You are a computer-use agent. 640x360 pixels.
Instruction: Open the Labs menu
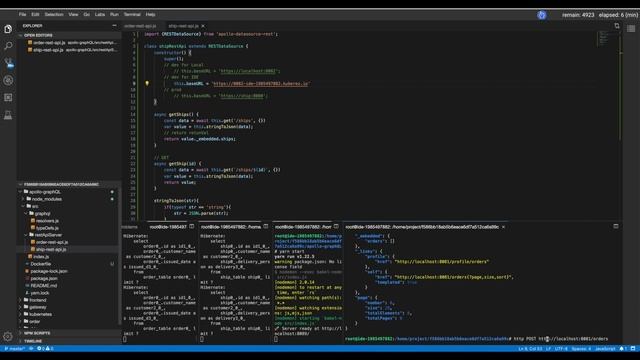(x=100, y=14)
